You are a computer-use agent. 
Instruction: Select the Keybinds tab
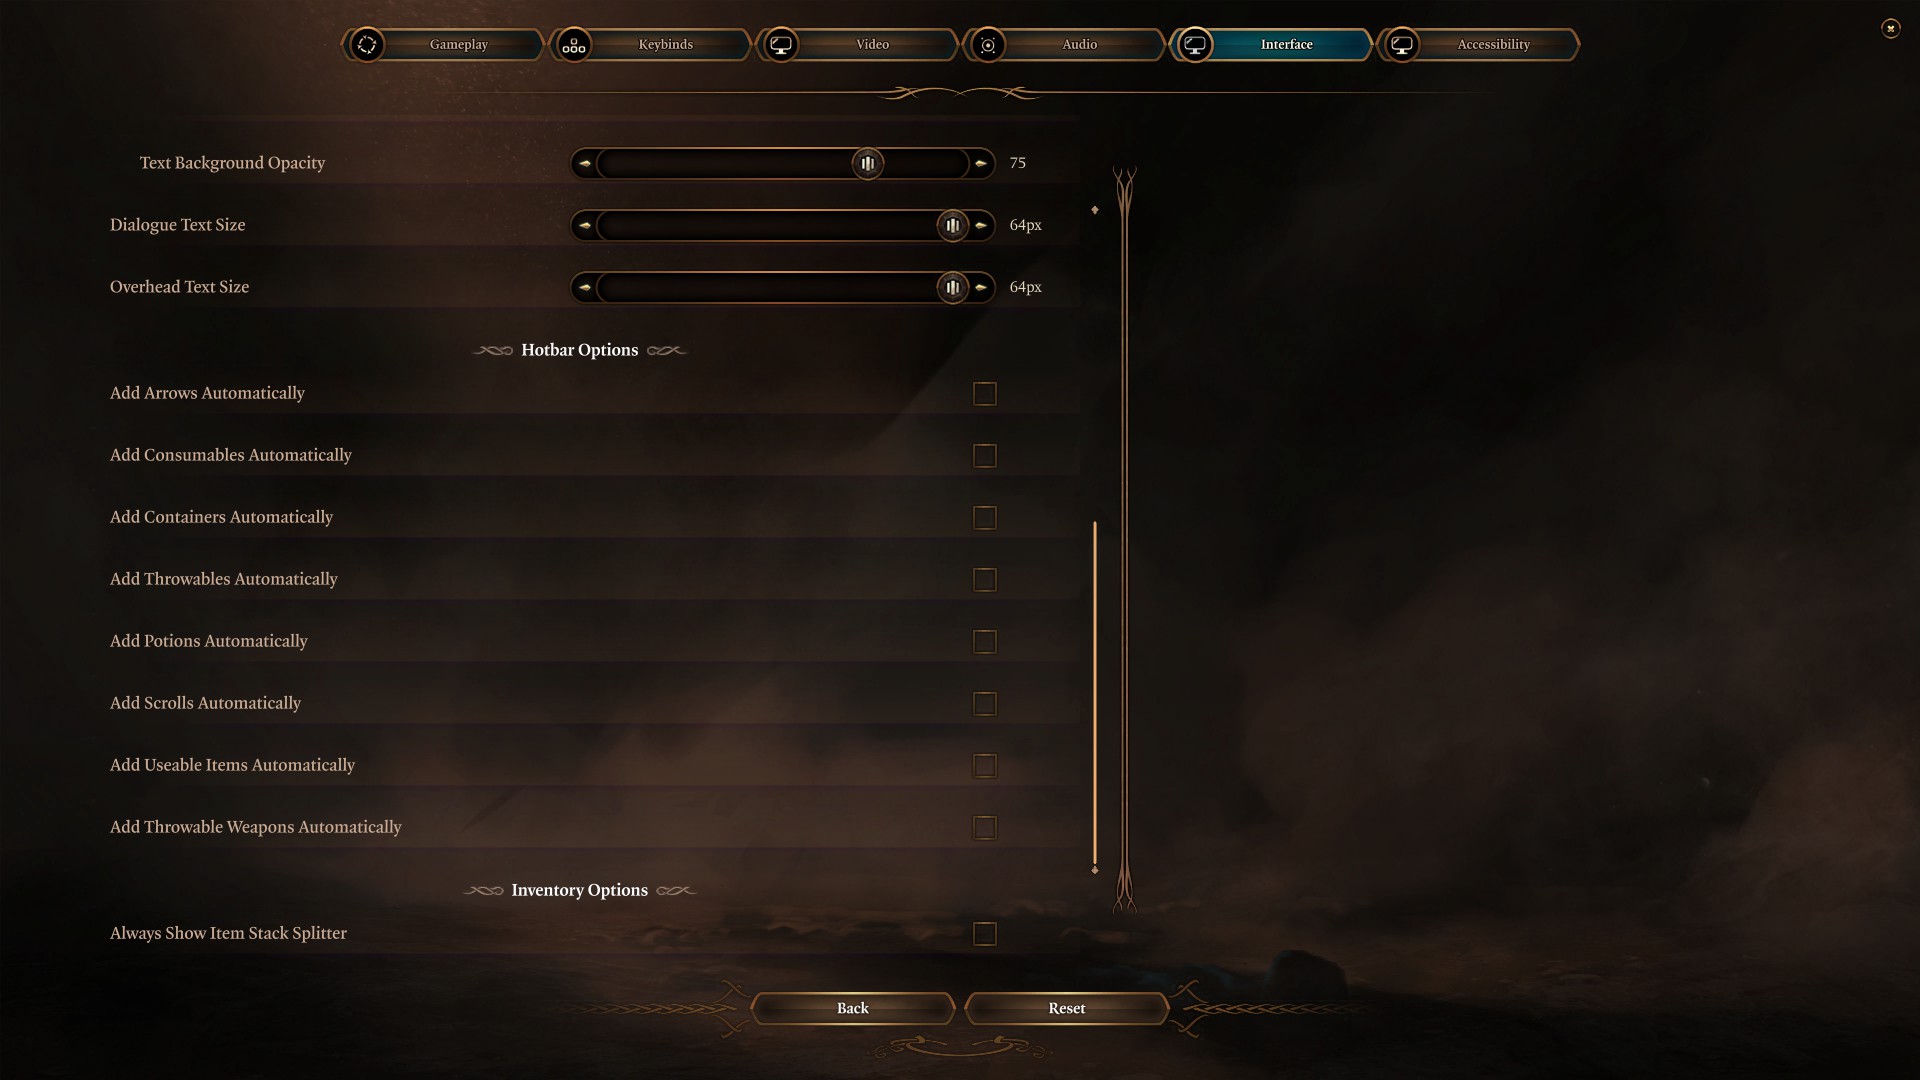tap(665, 42)
